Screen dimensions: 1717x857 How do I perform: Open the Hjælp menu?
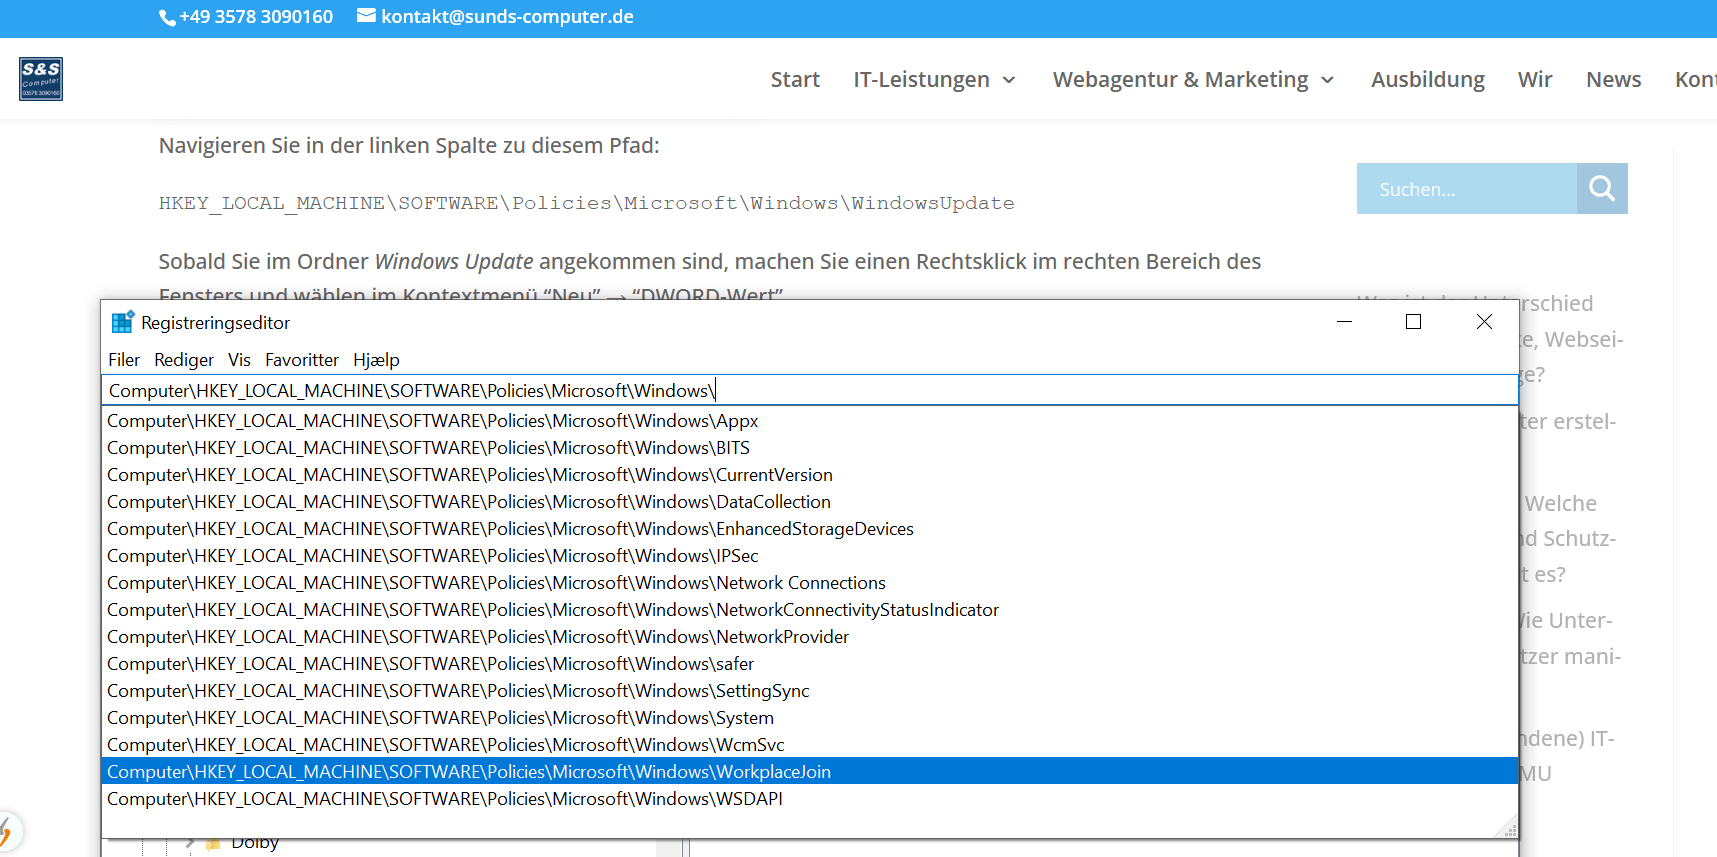376,360
